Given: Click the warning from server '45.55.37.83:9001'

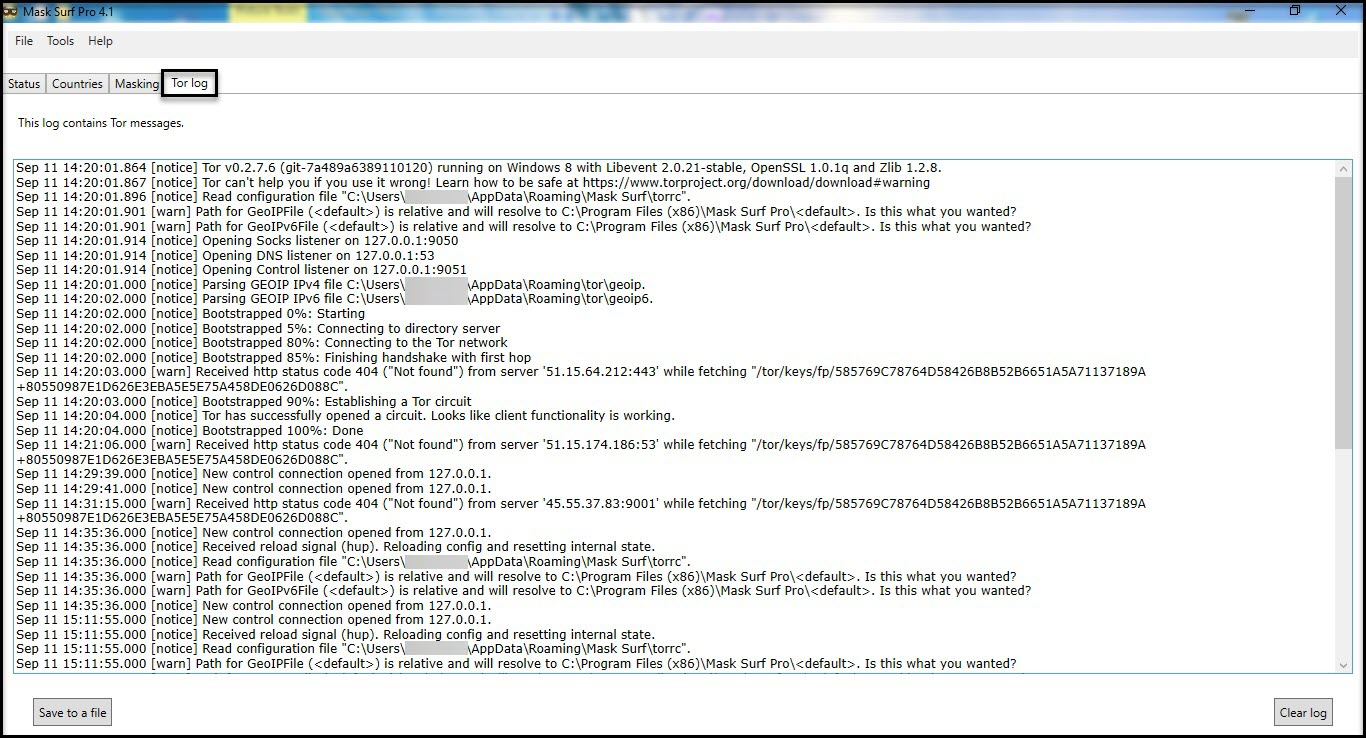Looking at the screenshot, I should pyautogui.click(x=581, y=511).
